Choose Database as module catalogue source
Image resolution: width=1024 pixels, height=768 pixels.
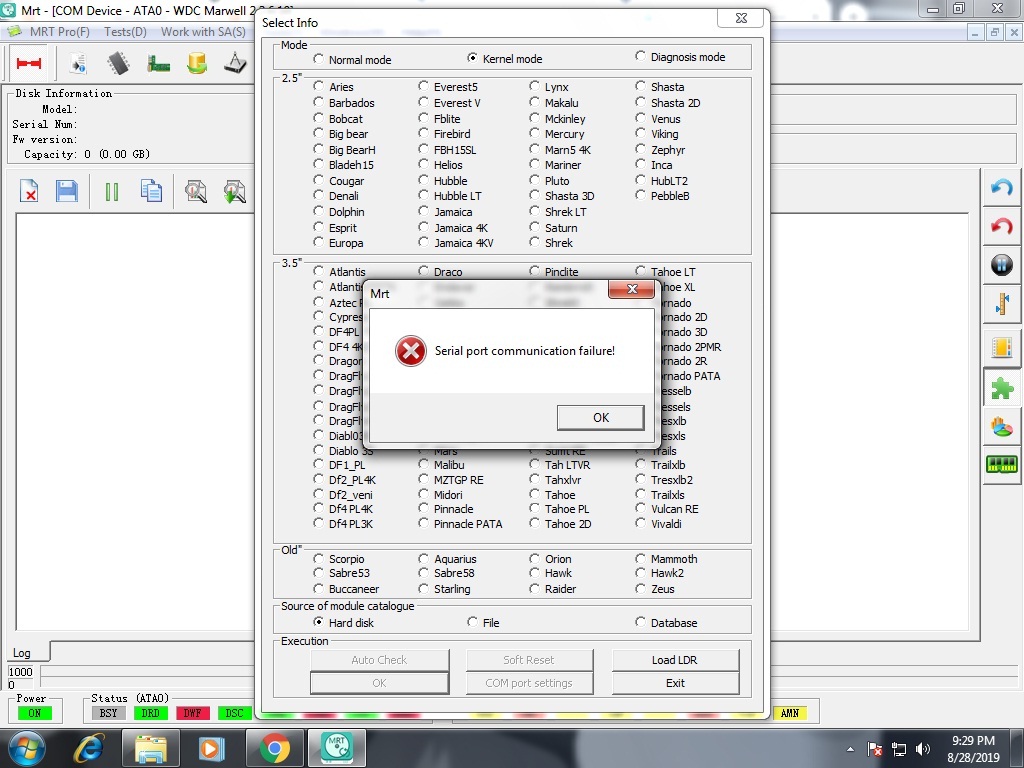point(640,622)
